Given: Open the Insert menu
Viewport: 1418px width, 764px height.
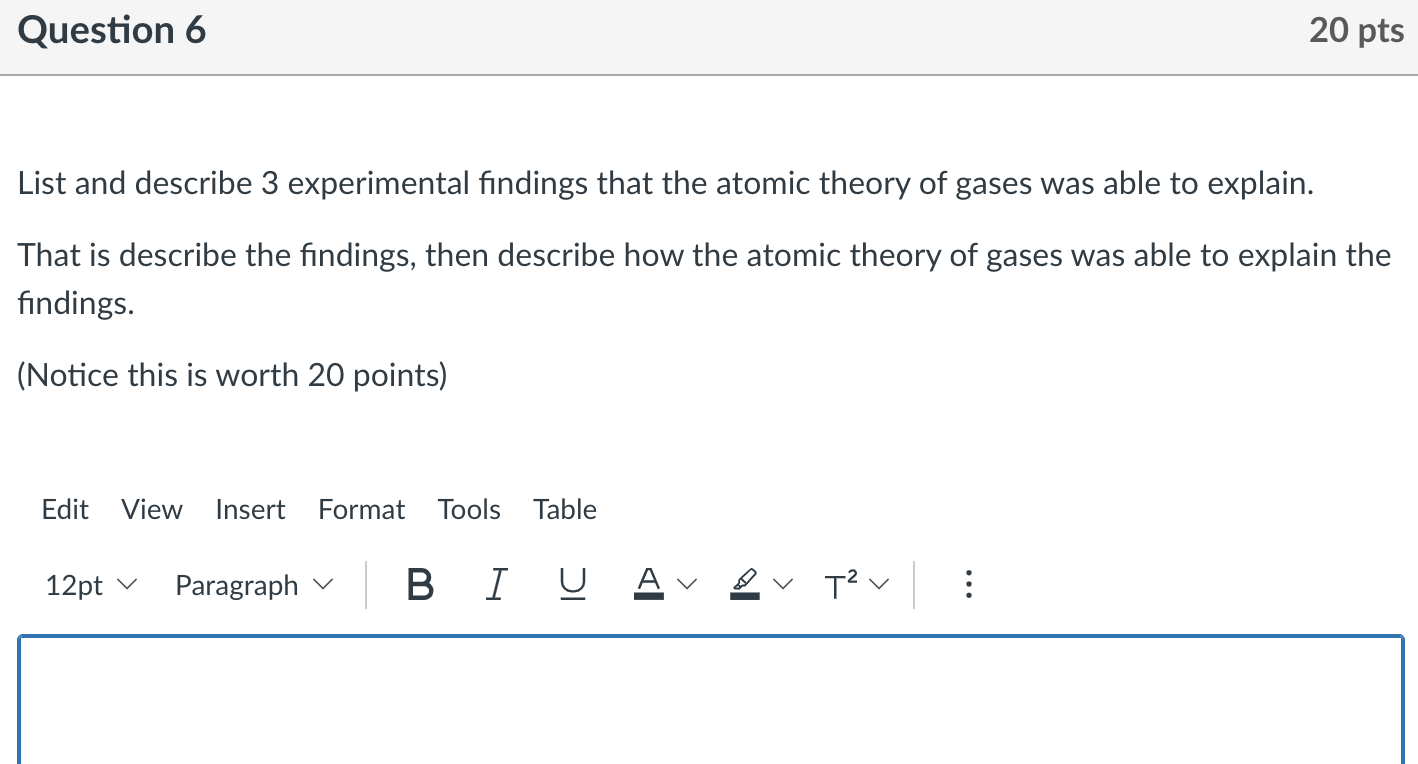Looking at the screenshot, I should click(250, 509).
